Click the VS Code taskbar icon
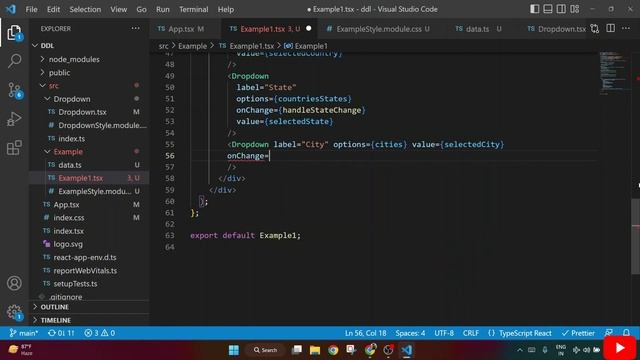 [407, 350]
